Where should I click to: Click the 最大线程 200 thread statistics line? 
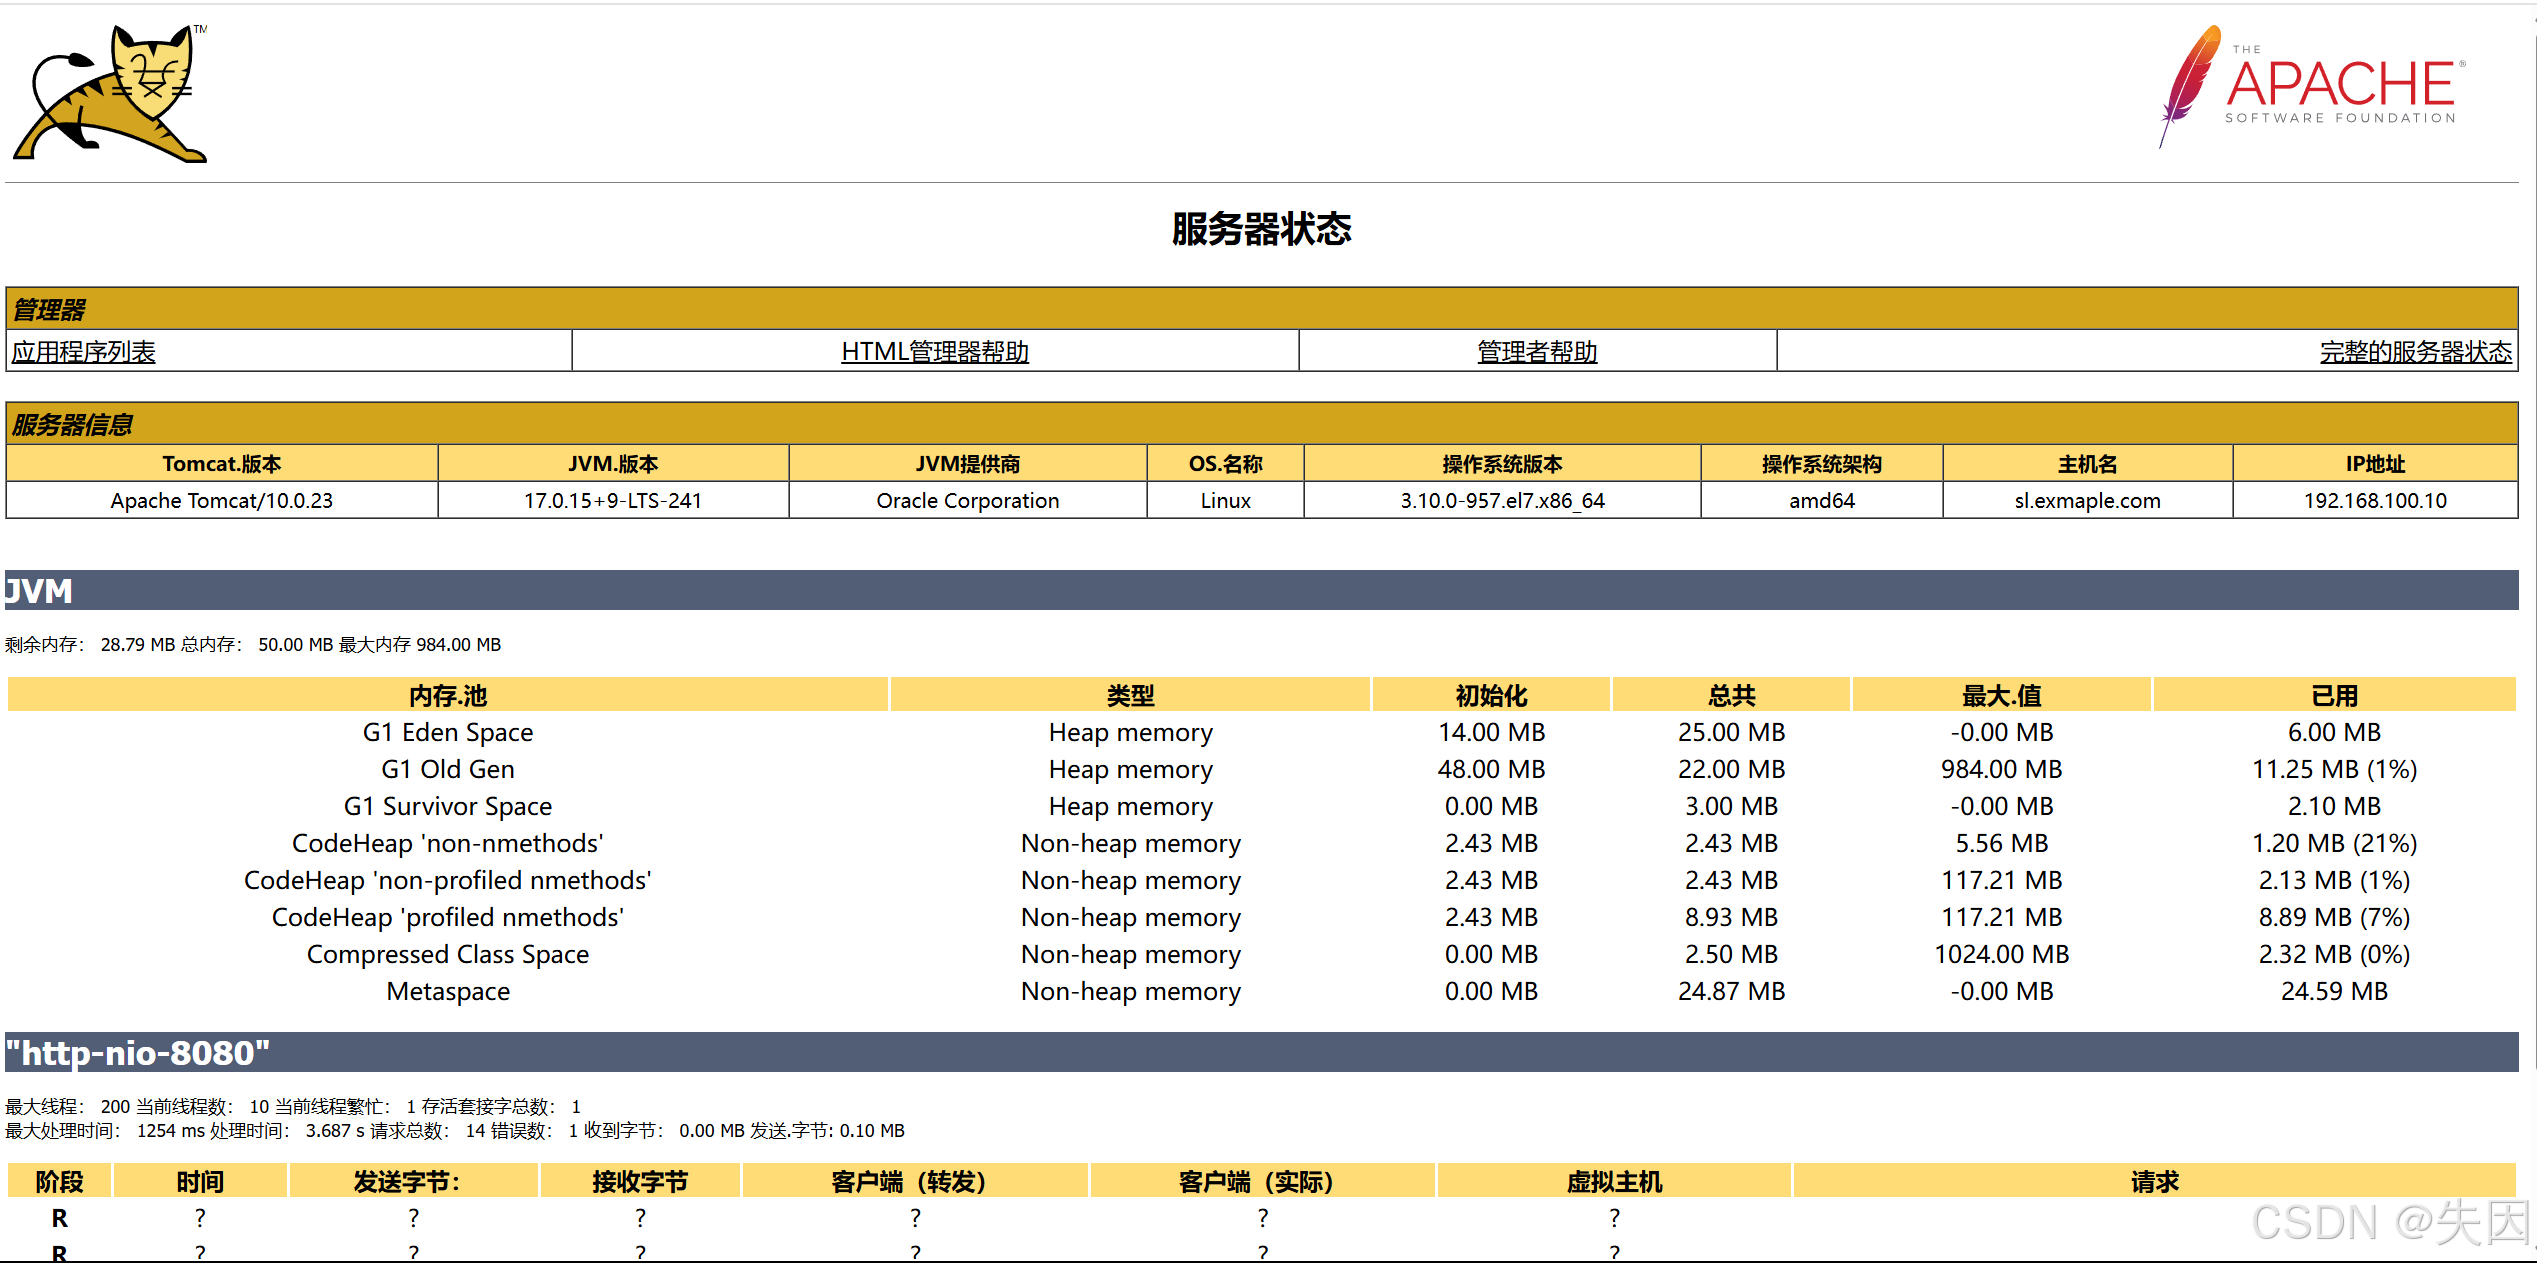point(293,1106)
